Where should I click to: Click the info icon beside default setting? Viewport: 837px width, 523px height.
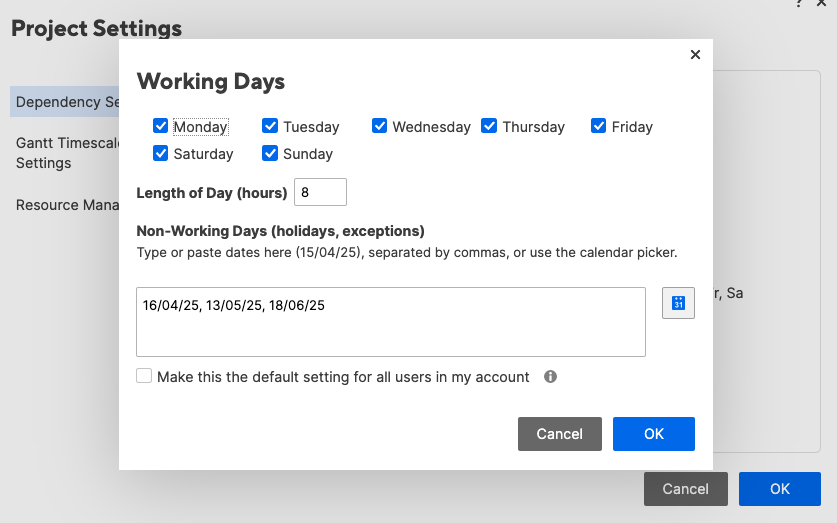[x=550, y=377]
